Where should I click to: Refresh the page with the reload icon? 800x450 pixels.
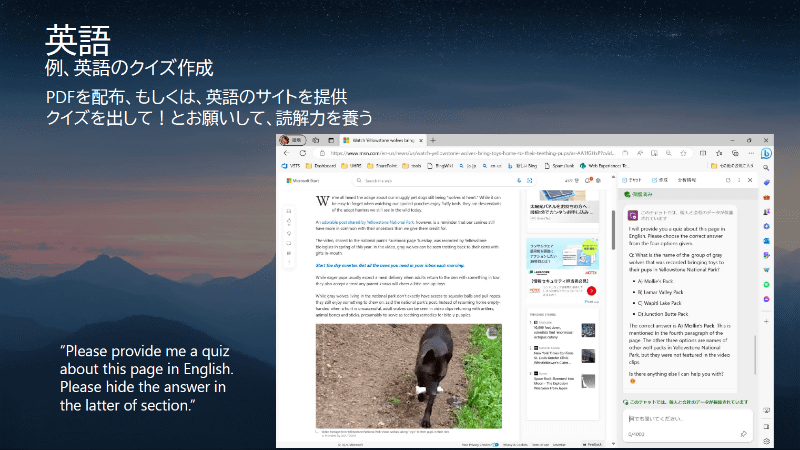[x=303, y=153]
